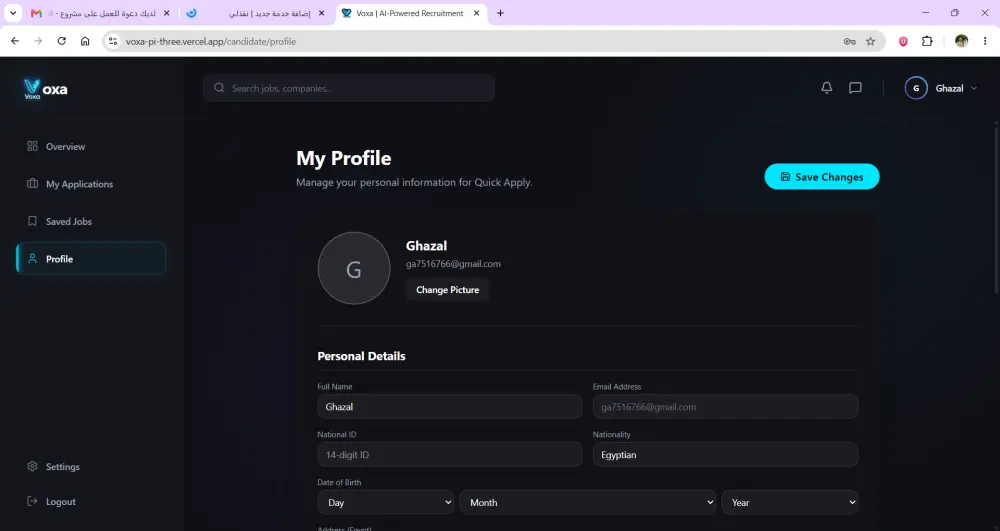
Task: Open Settings from sidebar
Action: [91, 466]
